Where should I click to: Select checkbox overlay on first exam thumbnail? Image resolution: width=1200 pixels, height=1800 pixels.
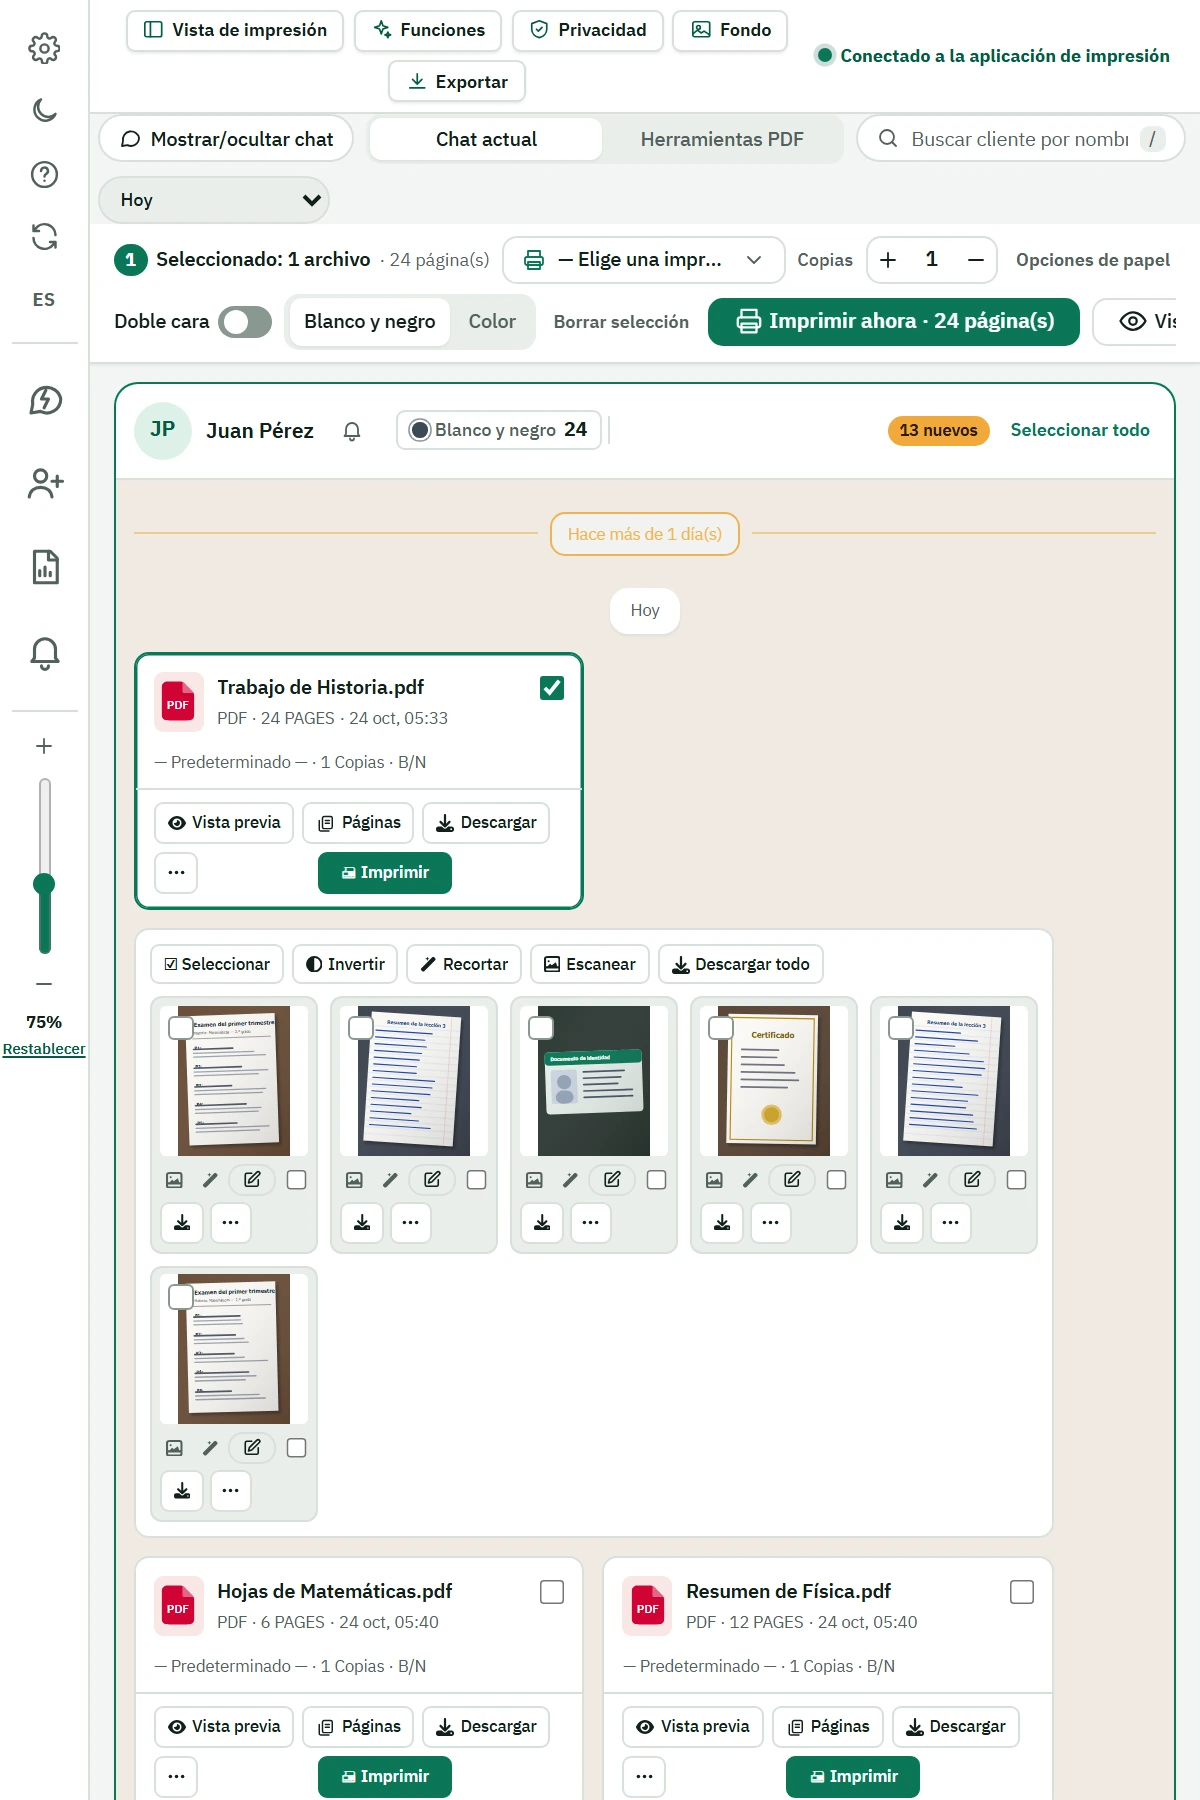pos(181,1028)
